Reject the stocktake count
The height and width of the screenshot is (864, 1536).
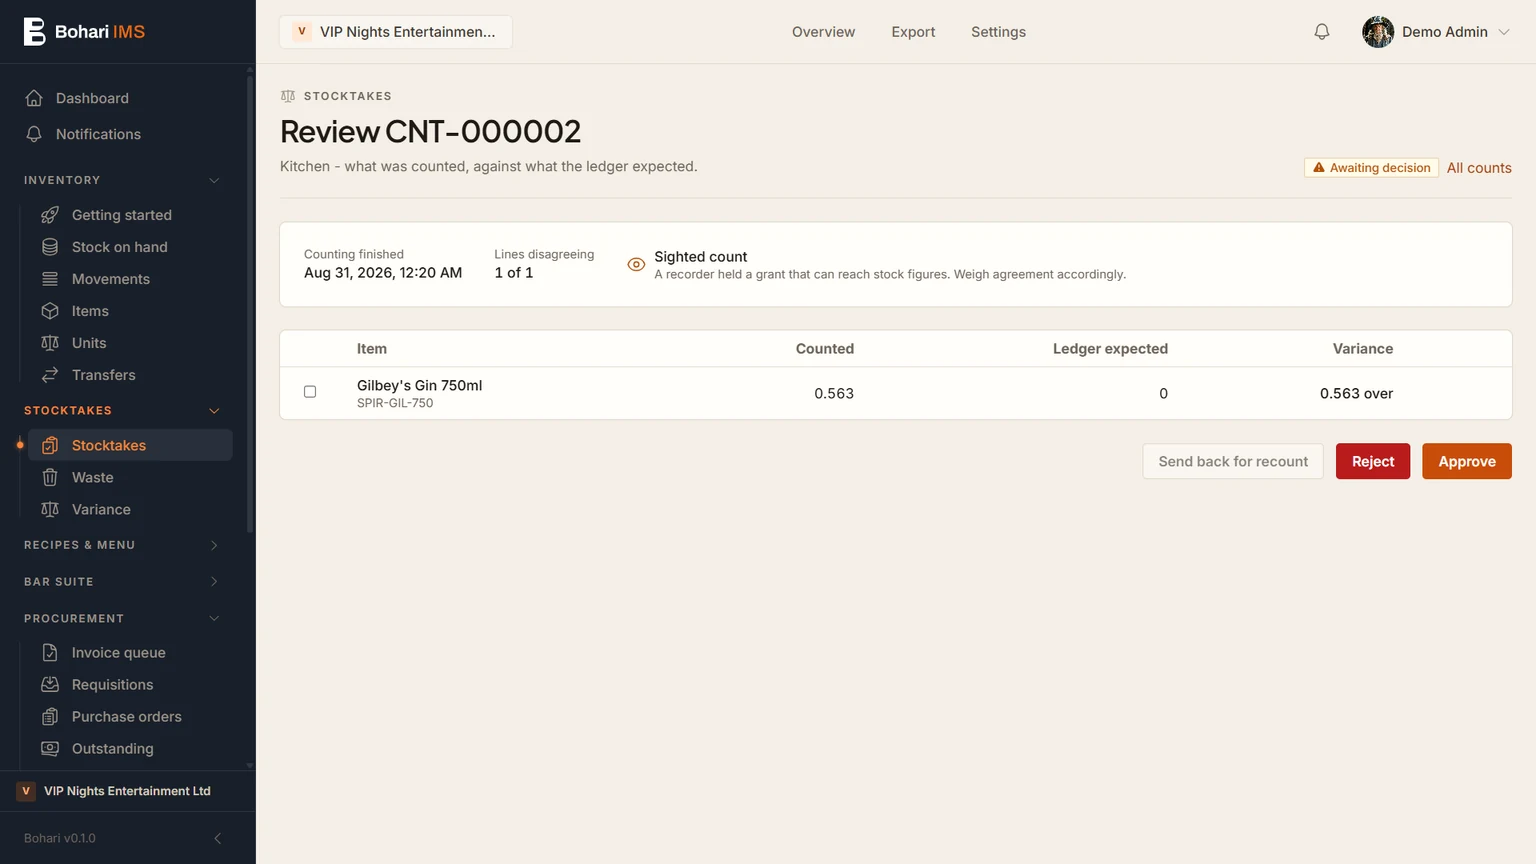[x=1373, y=461]
